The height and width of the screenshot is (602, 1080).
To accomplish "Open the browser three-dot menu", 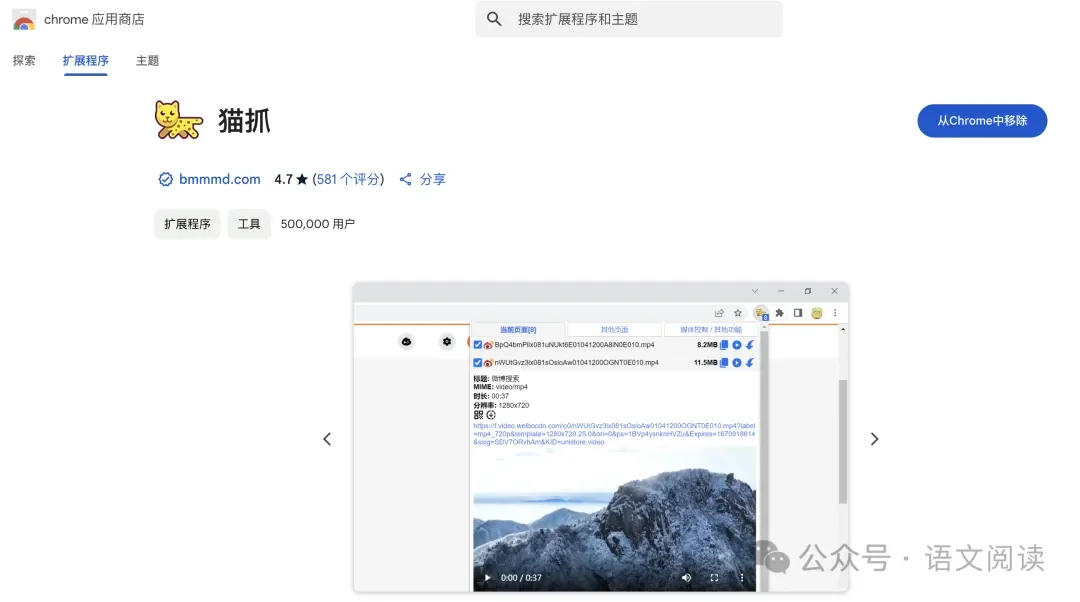I will pyautogui.click(x=835, y=313).
